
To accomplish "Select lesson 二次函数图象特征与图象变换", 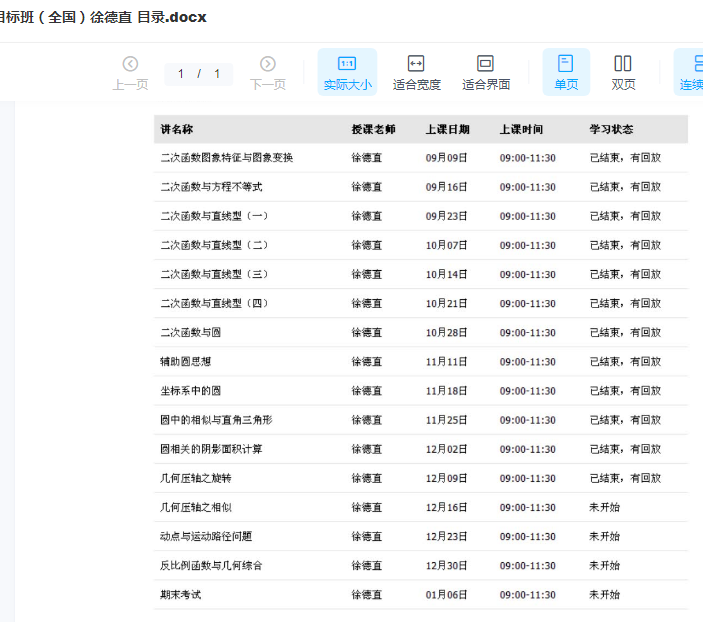I will [x=226, y=158].
